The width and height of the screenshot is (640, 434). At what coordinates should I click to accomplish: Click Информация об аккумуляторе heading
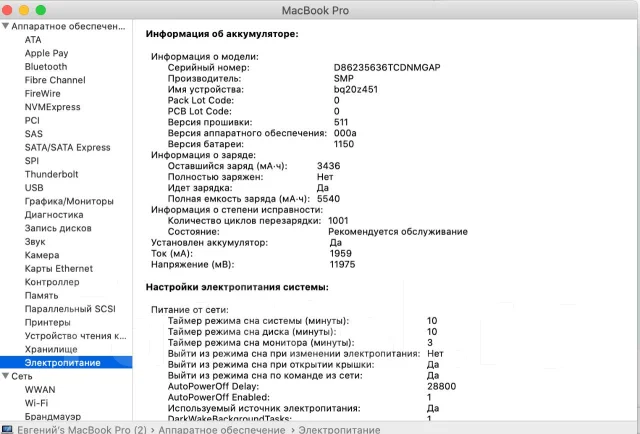pos(222,34)
